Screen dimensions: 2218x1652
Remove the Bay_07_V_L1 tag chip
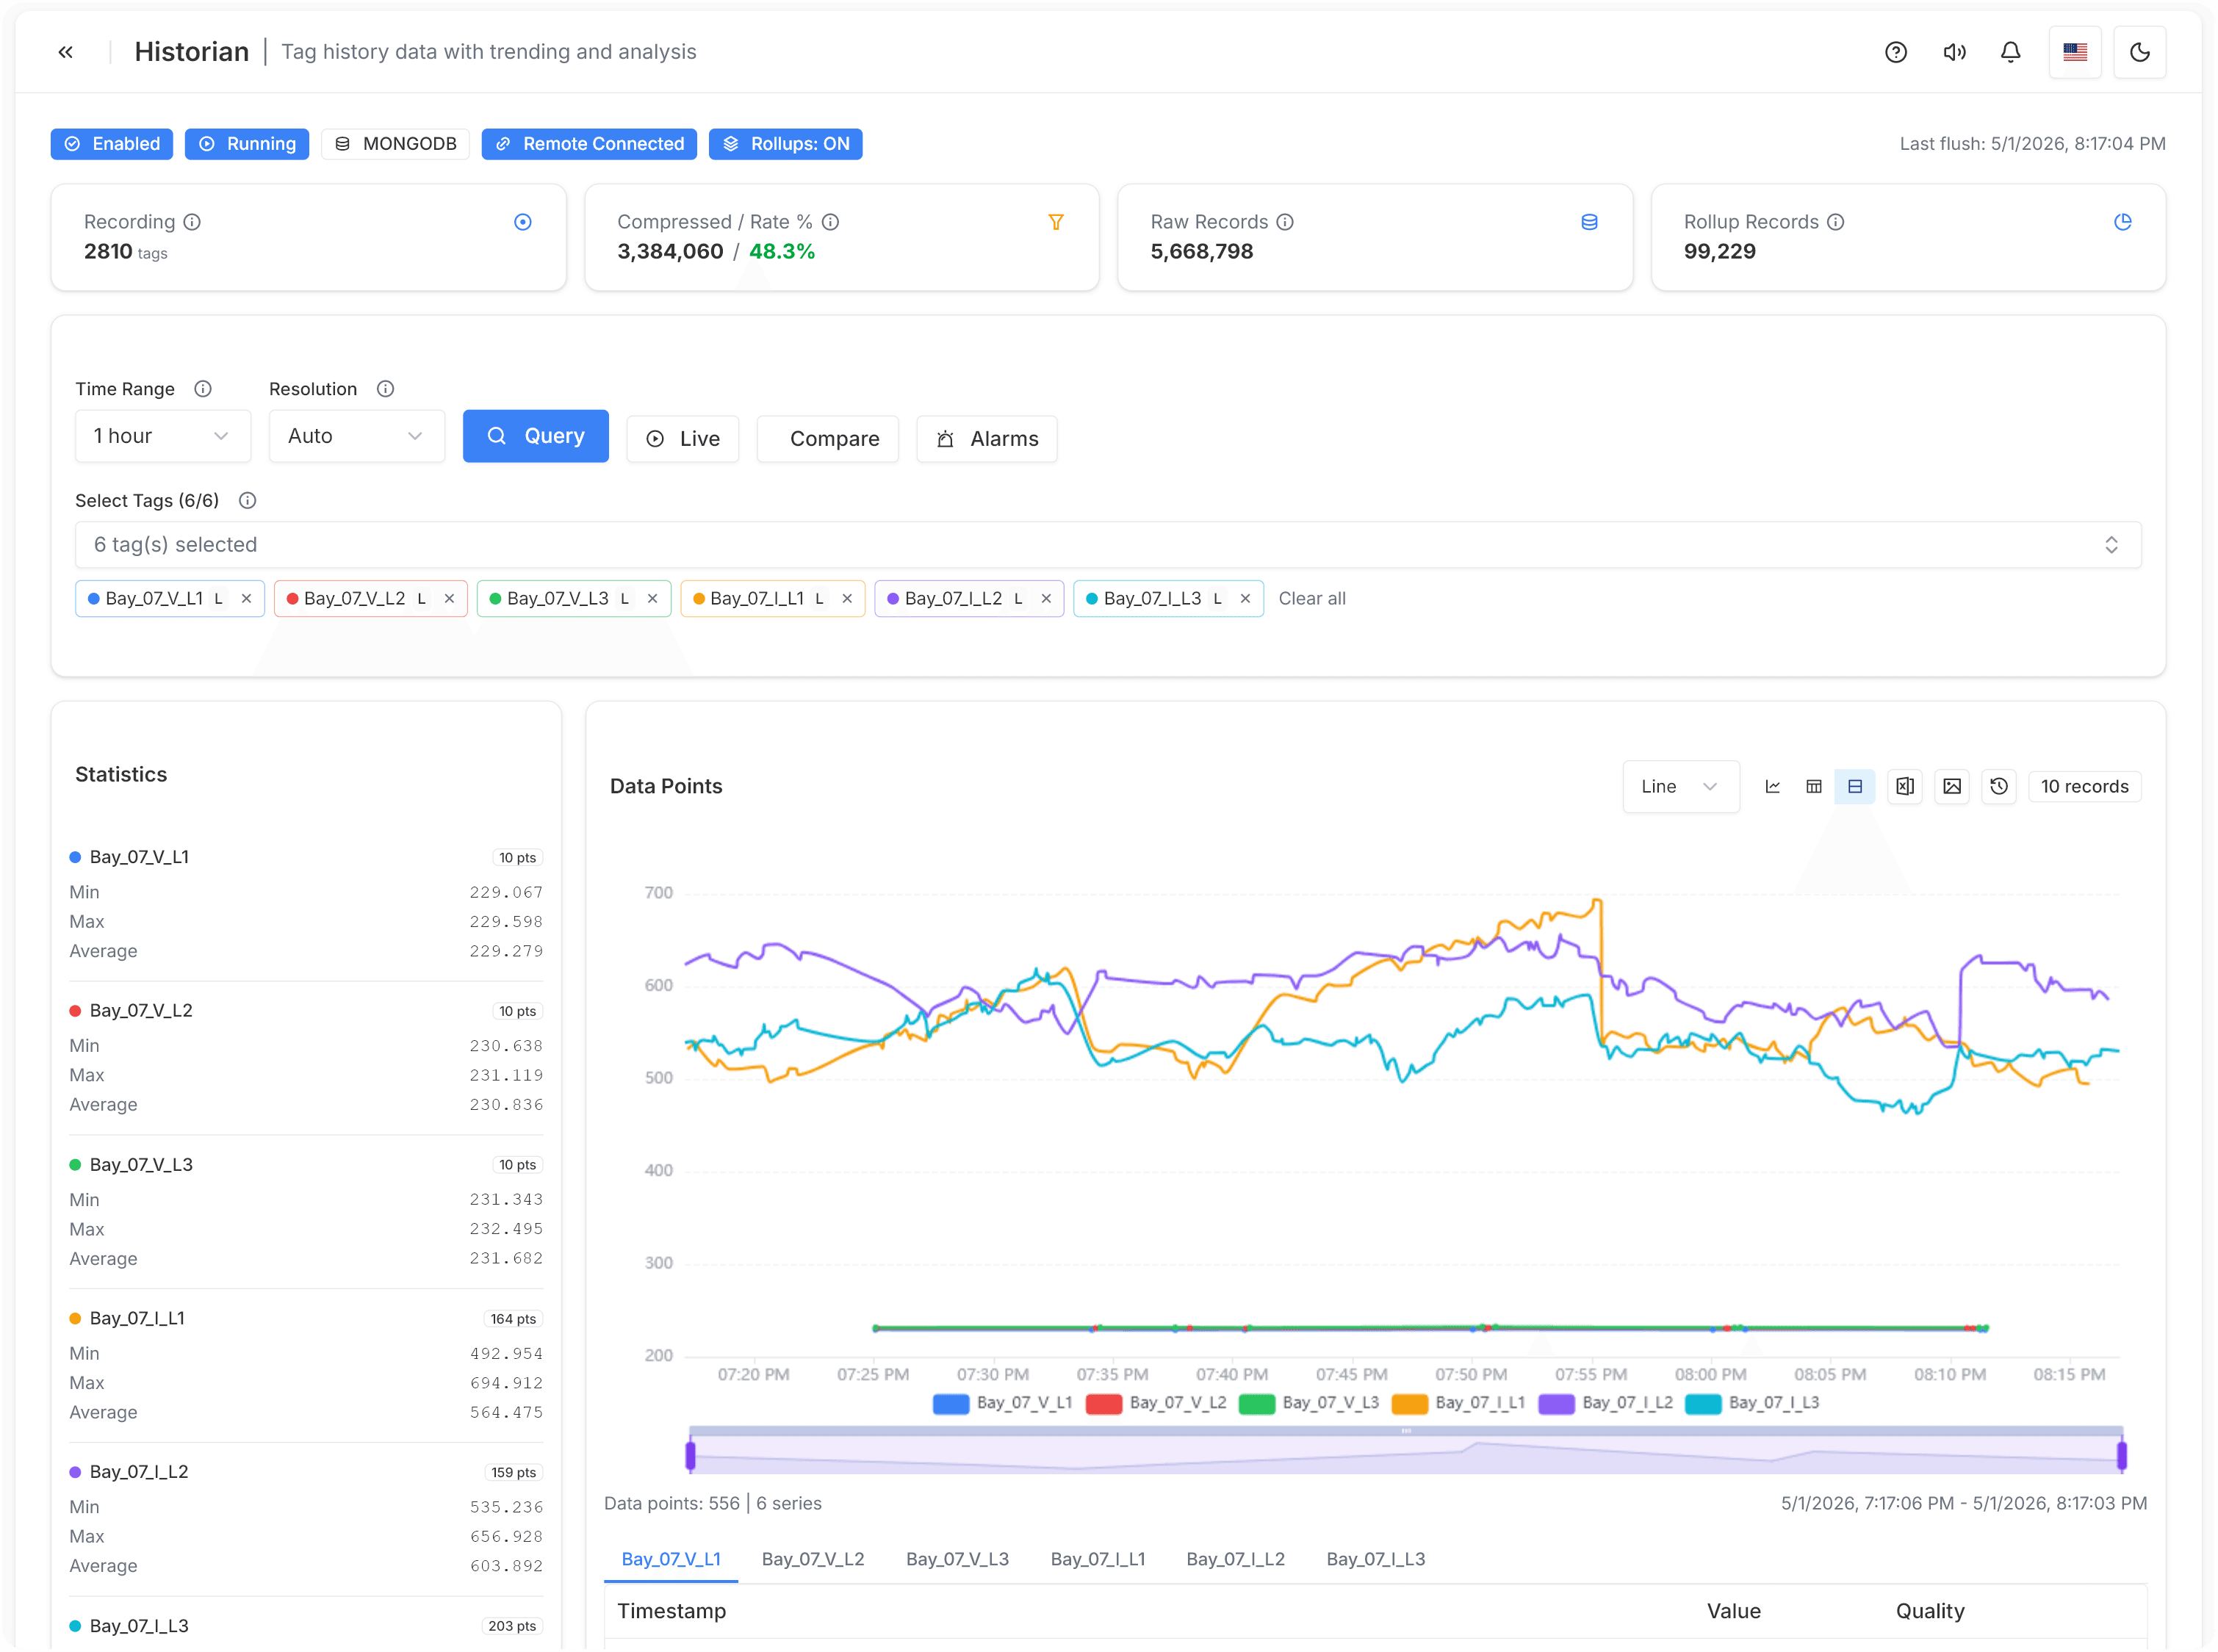pyautogui.click(x=246, y=599)
